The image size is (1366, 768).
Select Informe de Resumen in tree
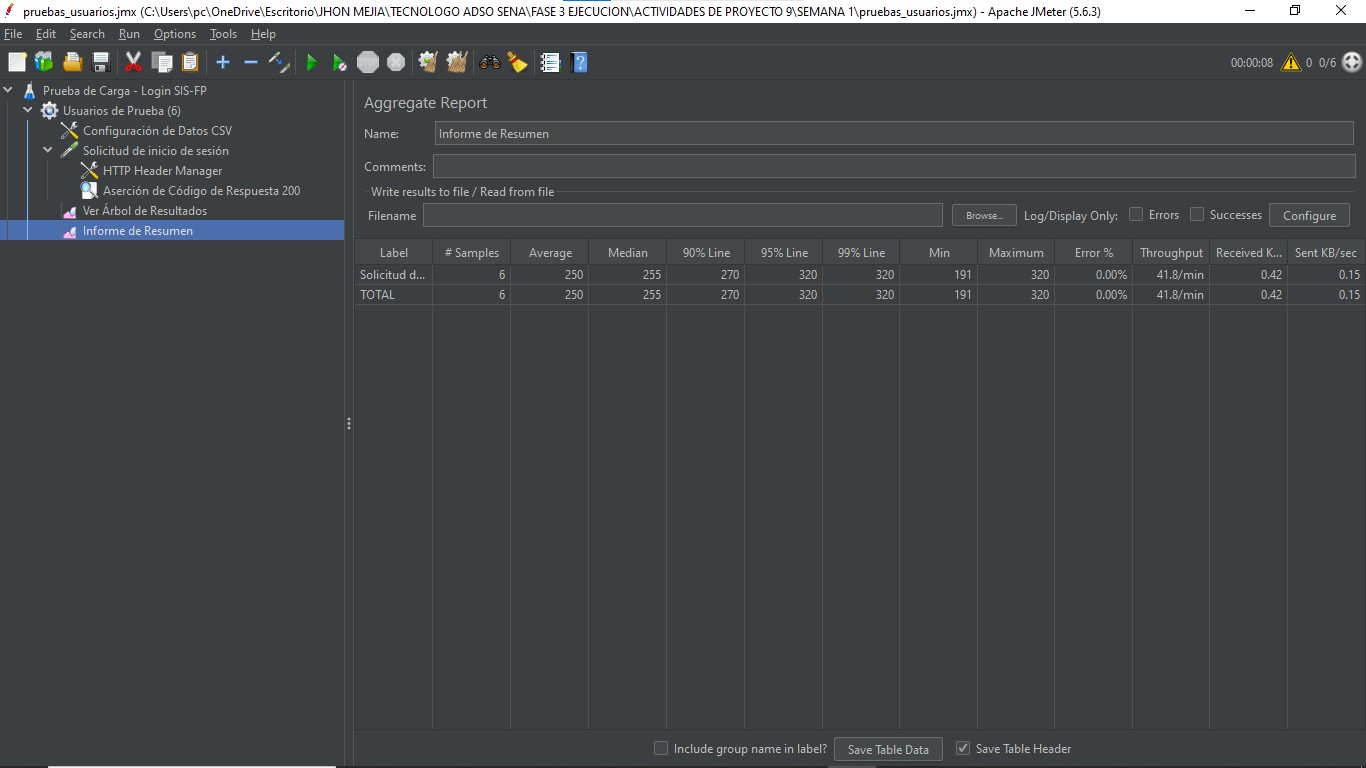coord(138,231)
